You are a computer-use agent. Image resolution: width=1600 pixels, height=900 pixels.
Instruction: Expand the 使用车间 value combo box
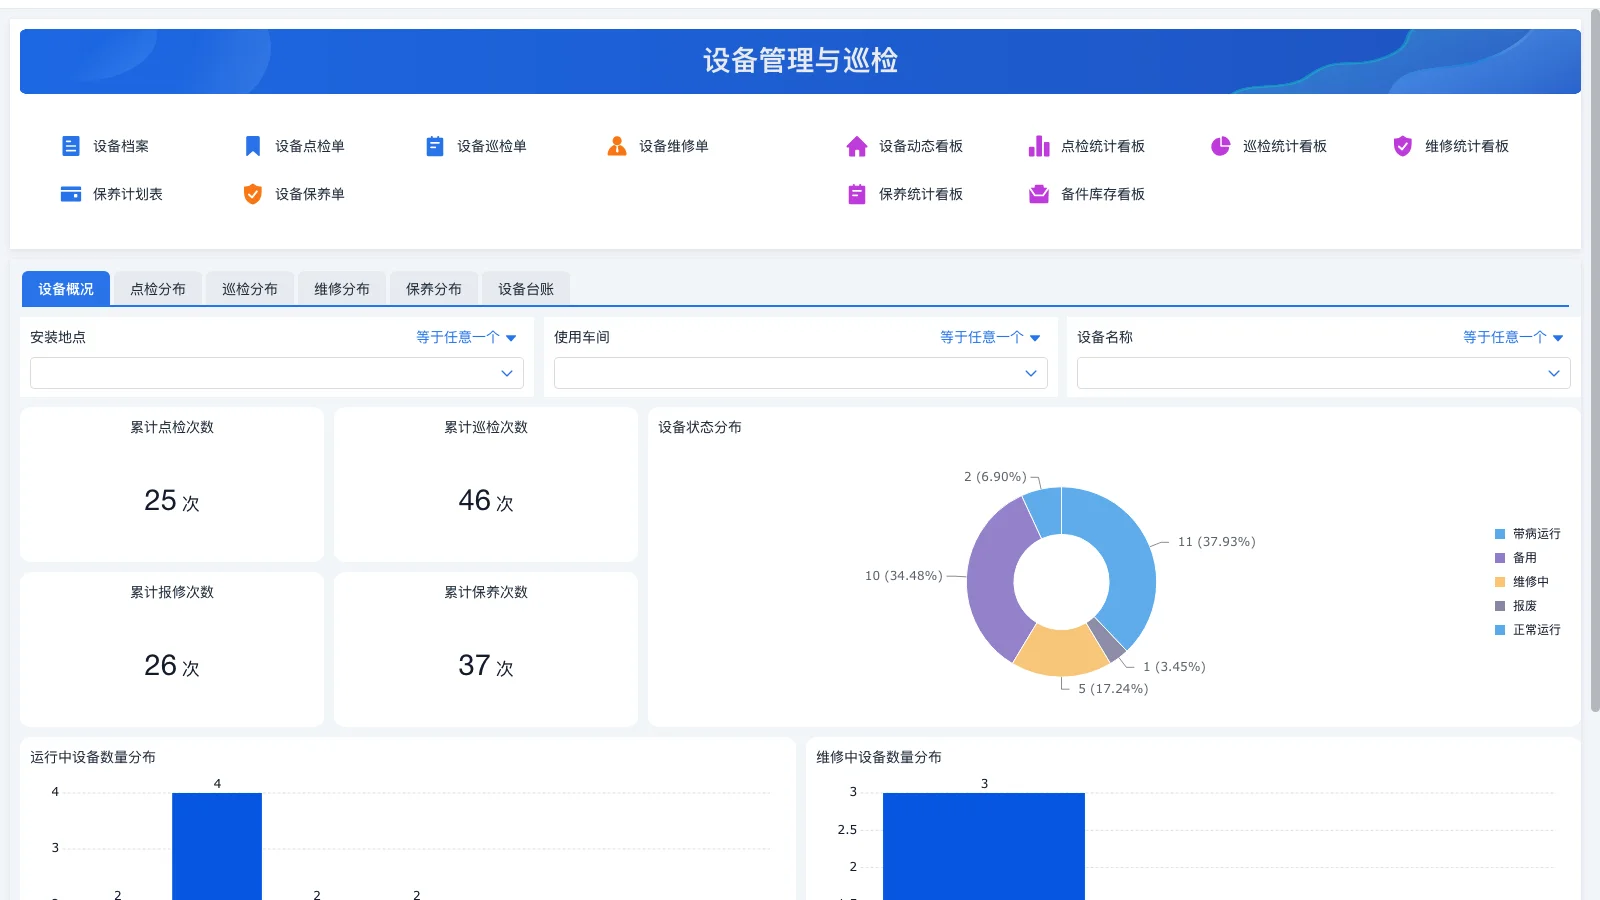coord(801,373)
